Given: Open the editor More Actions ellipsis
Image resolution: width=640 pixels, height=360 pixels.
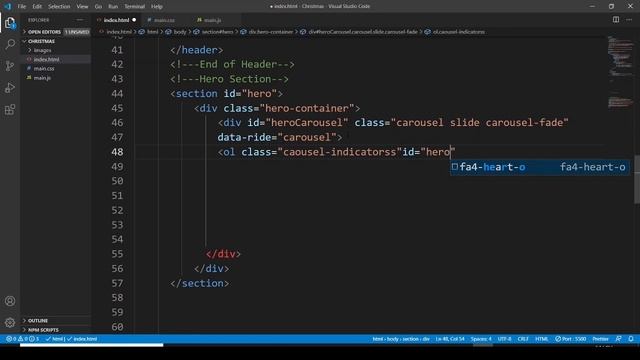Looking at the screenshot, I should pyautogui.click(x=629, y=20).
